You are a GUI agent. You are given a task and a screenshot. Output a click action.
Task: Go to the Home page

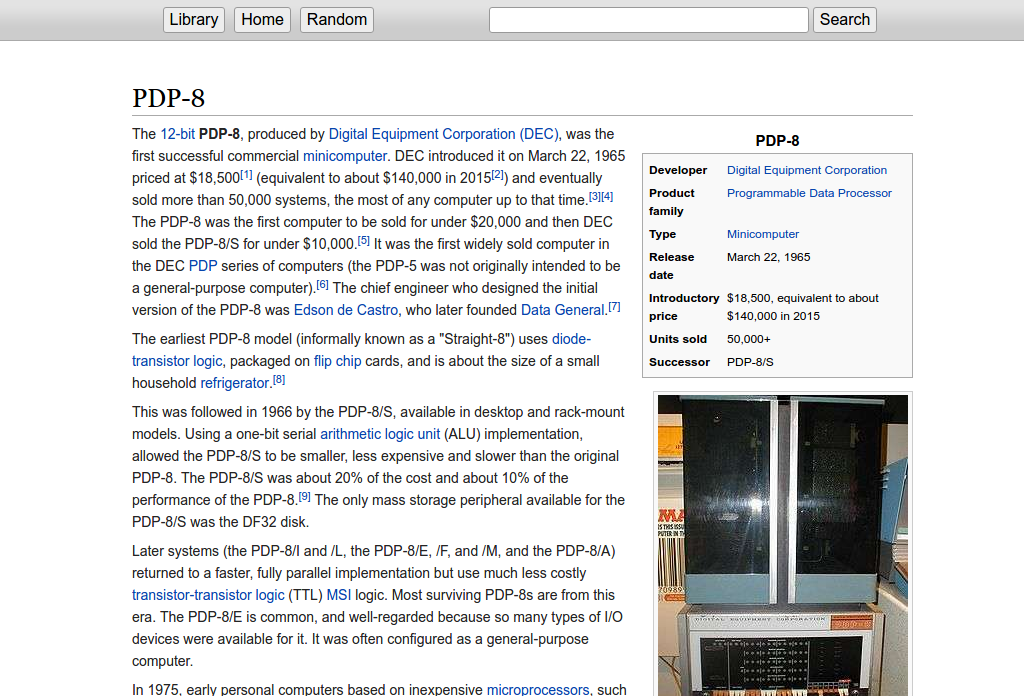262,20
